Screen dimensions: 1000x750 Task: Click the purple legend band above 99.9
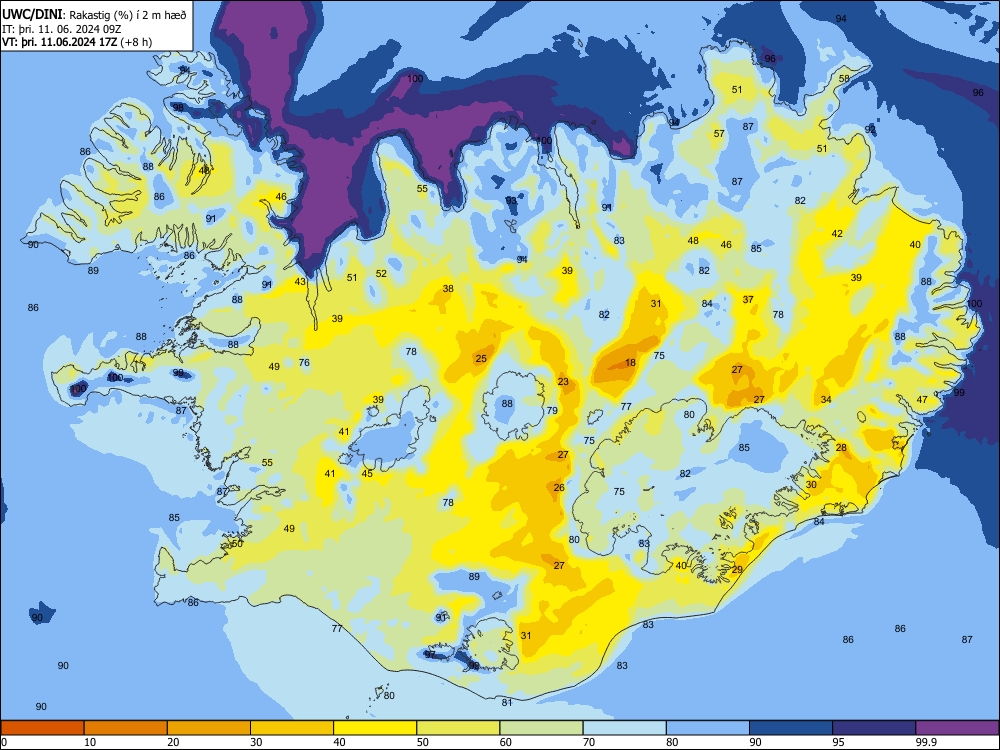pos(957,728)
